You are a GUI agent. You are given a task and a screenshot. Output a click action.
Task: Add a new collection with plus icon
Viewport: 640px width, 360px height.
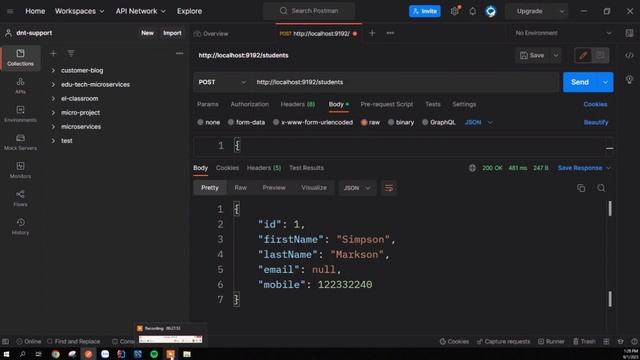pyautogui.click(x=53, y=53)
